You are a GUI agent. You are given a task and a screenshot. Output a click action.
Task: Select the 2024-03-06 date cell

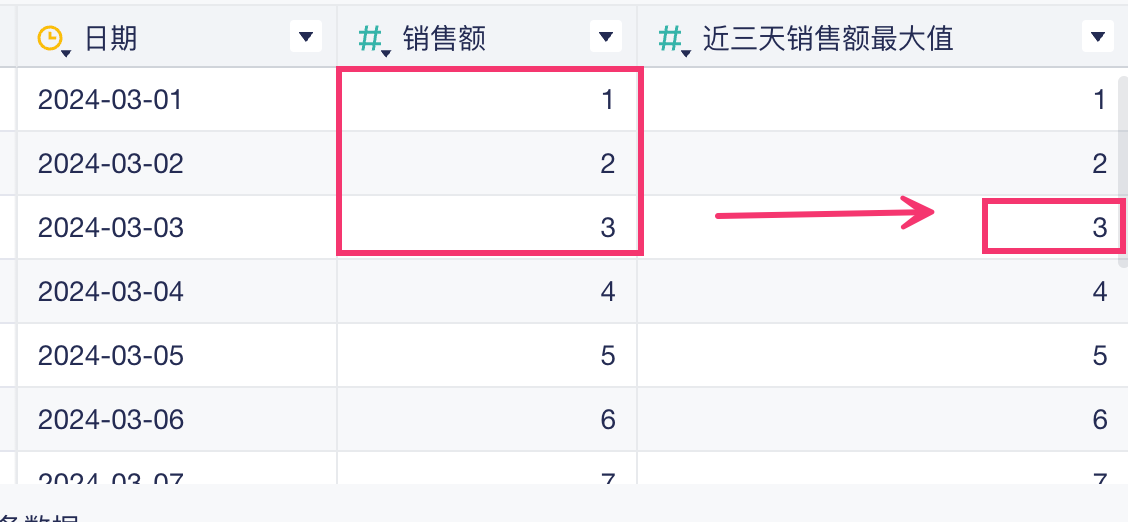coord(110,419)
